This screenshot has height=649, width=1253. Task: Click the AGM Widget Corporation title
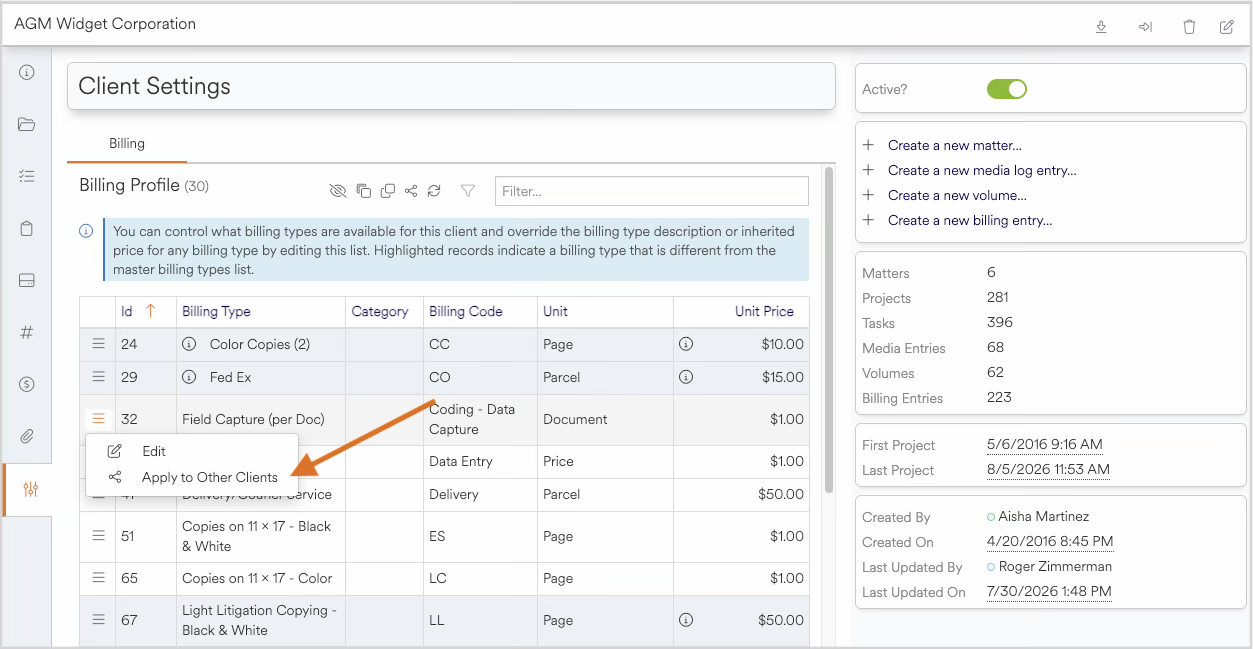pyautogui.click(x=105, y=24)
